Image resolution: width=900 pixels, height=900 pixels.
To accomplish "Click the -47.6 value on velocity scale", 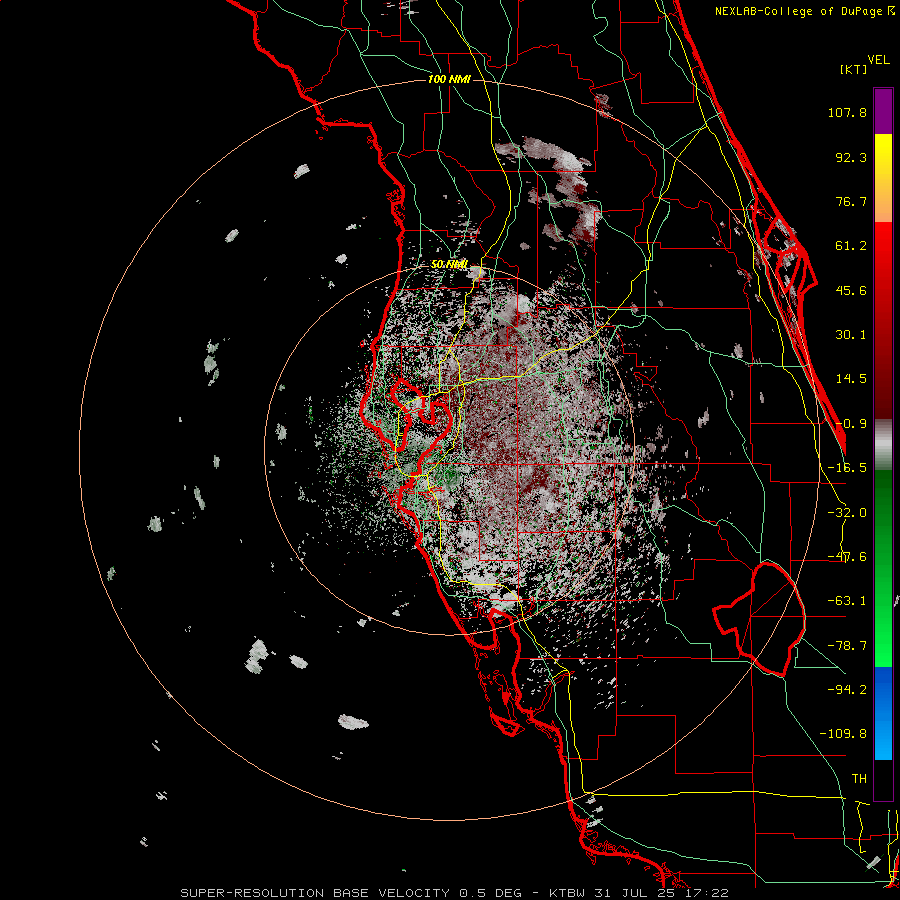I will pos(847,557).
